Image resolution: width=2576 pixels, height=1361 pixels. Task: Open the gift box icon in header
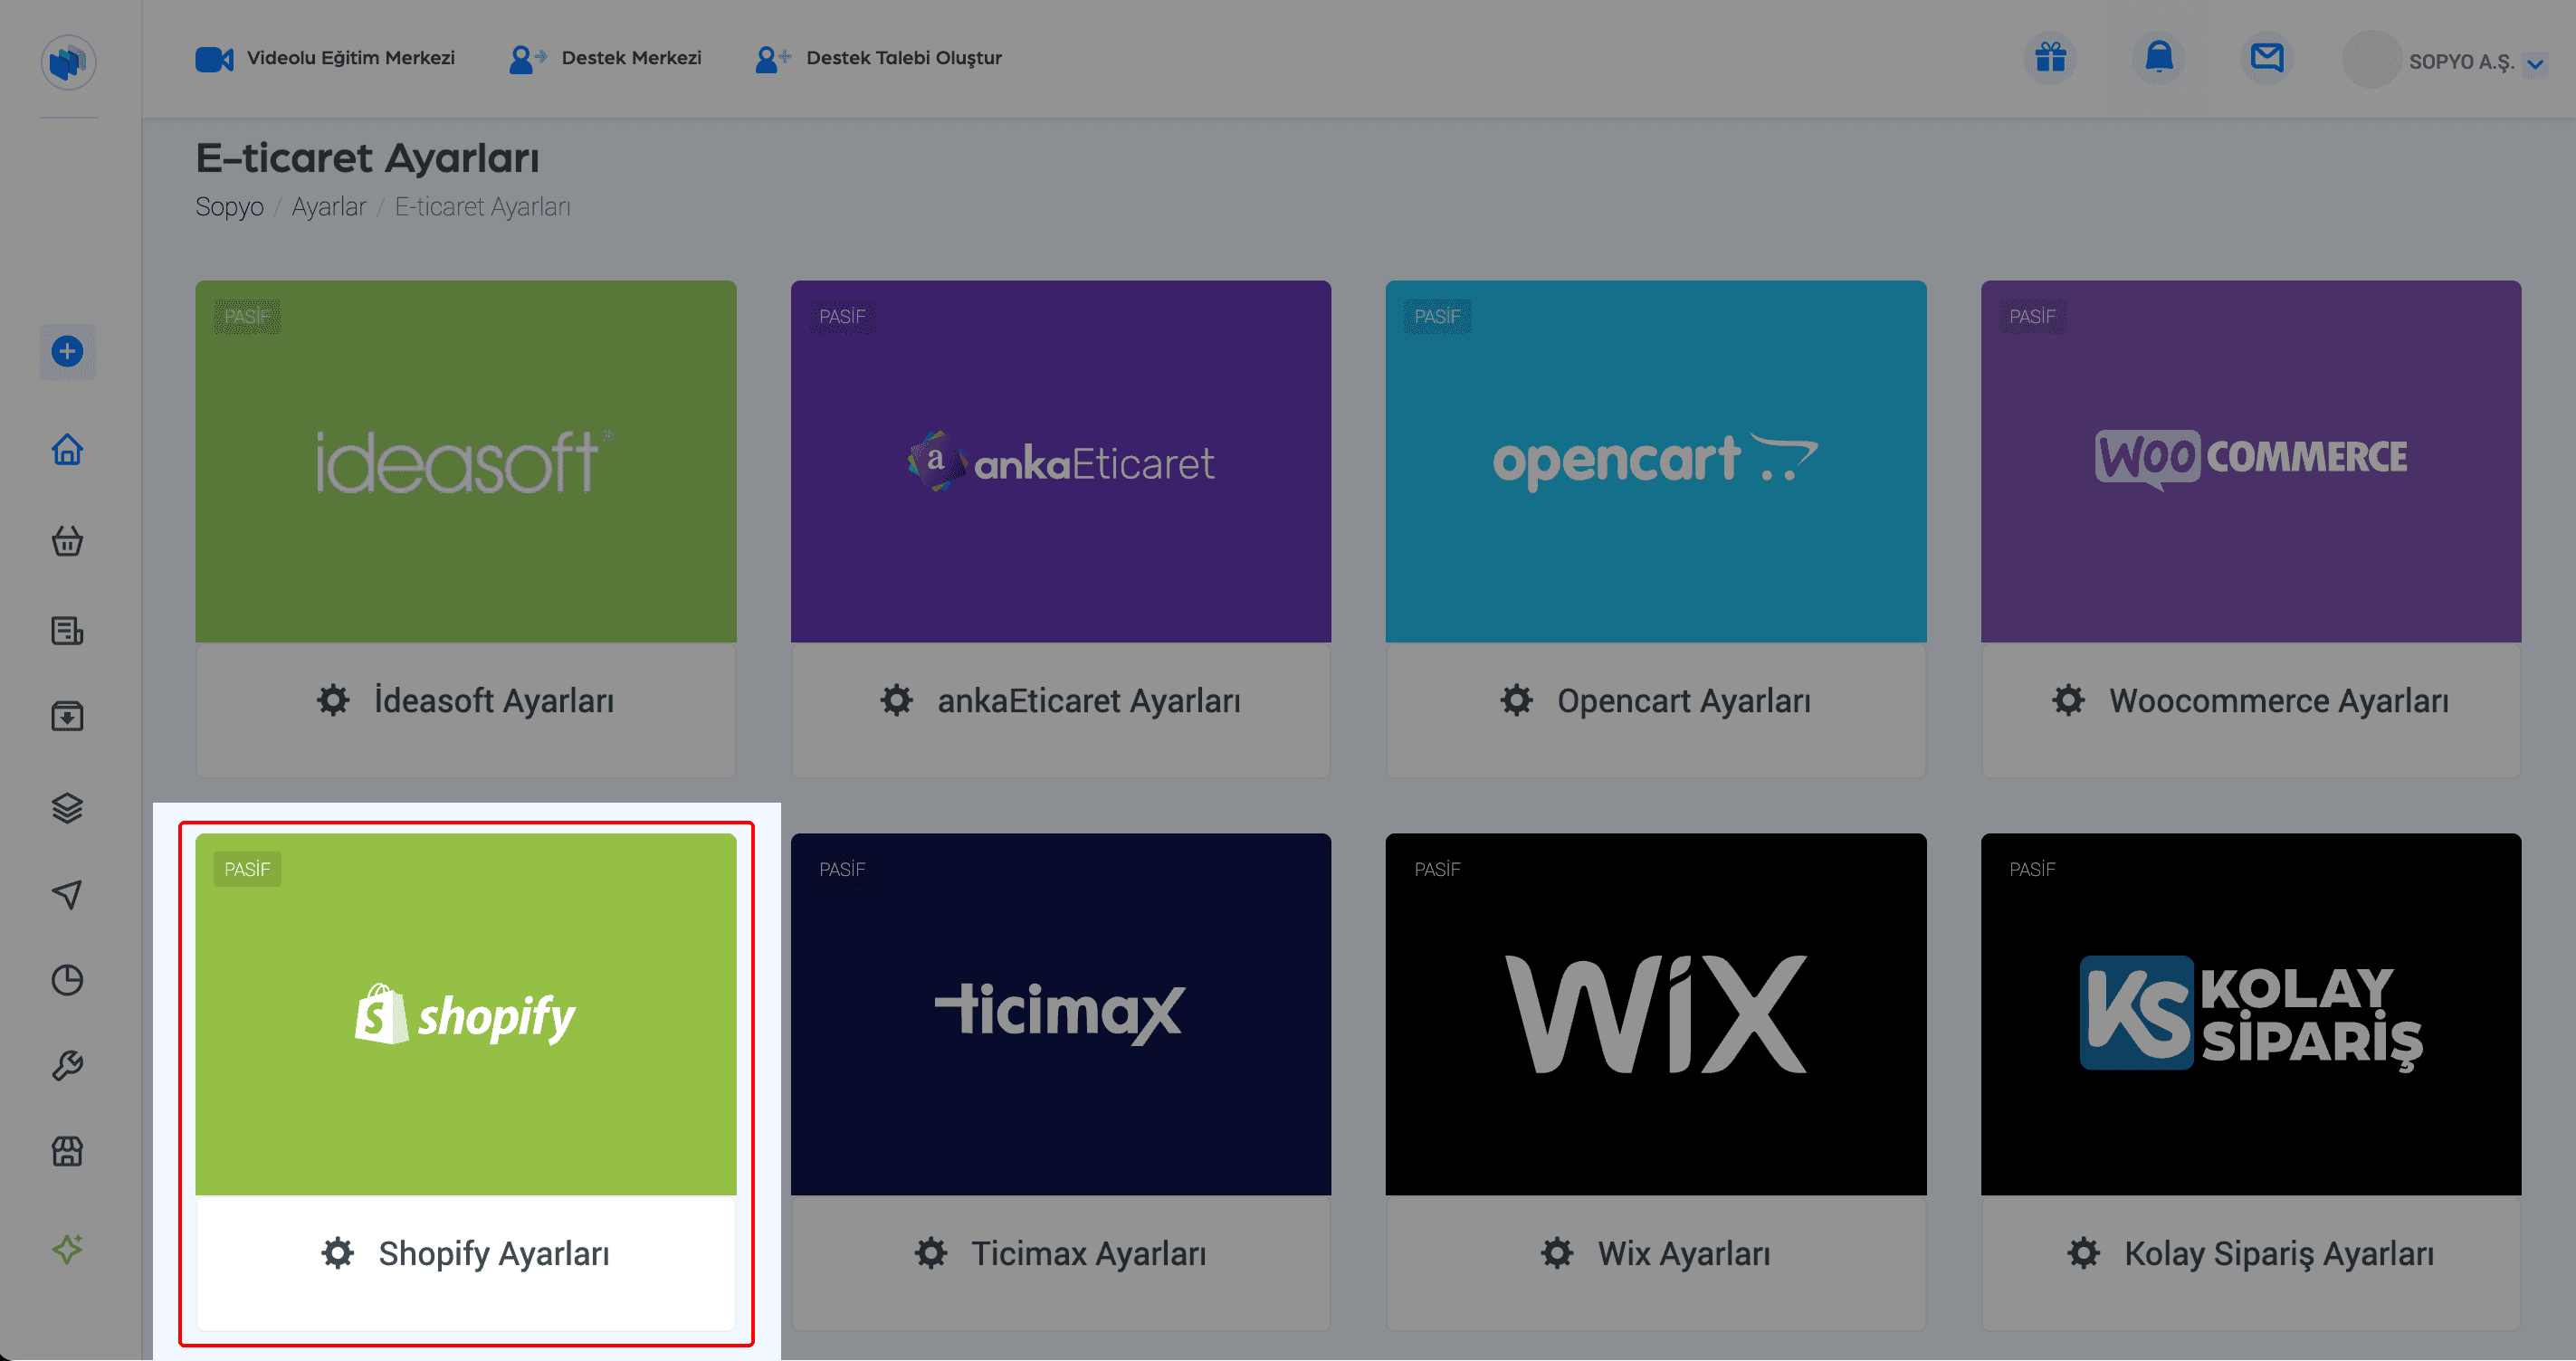(x=2050, y=58)
